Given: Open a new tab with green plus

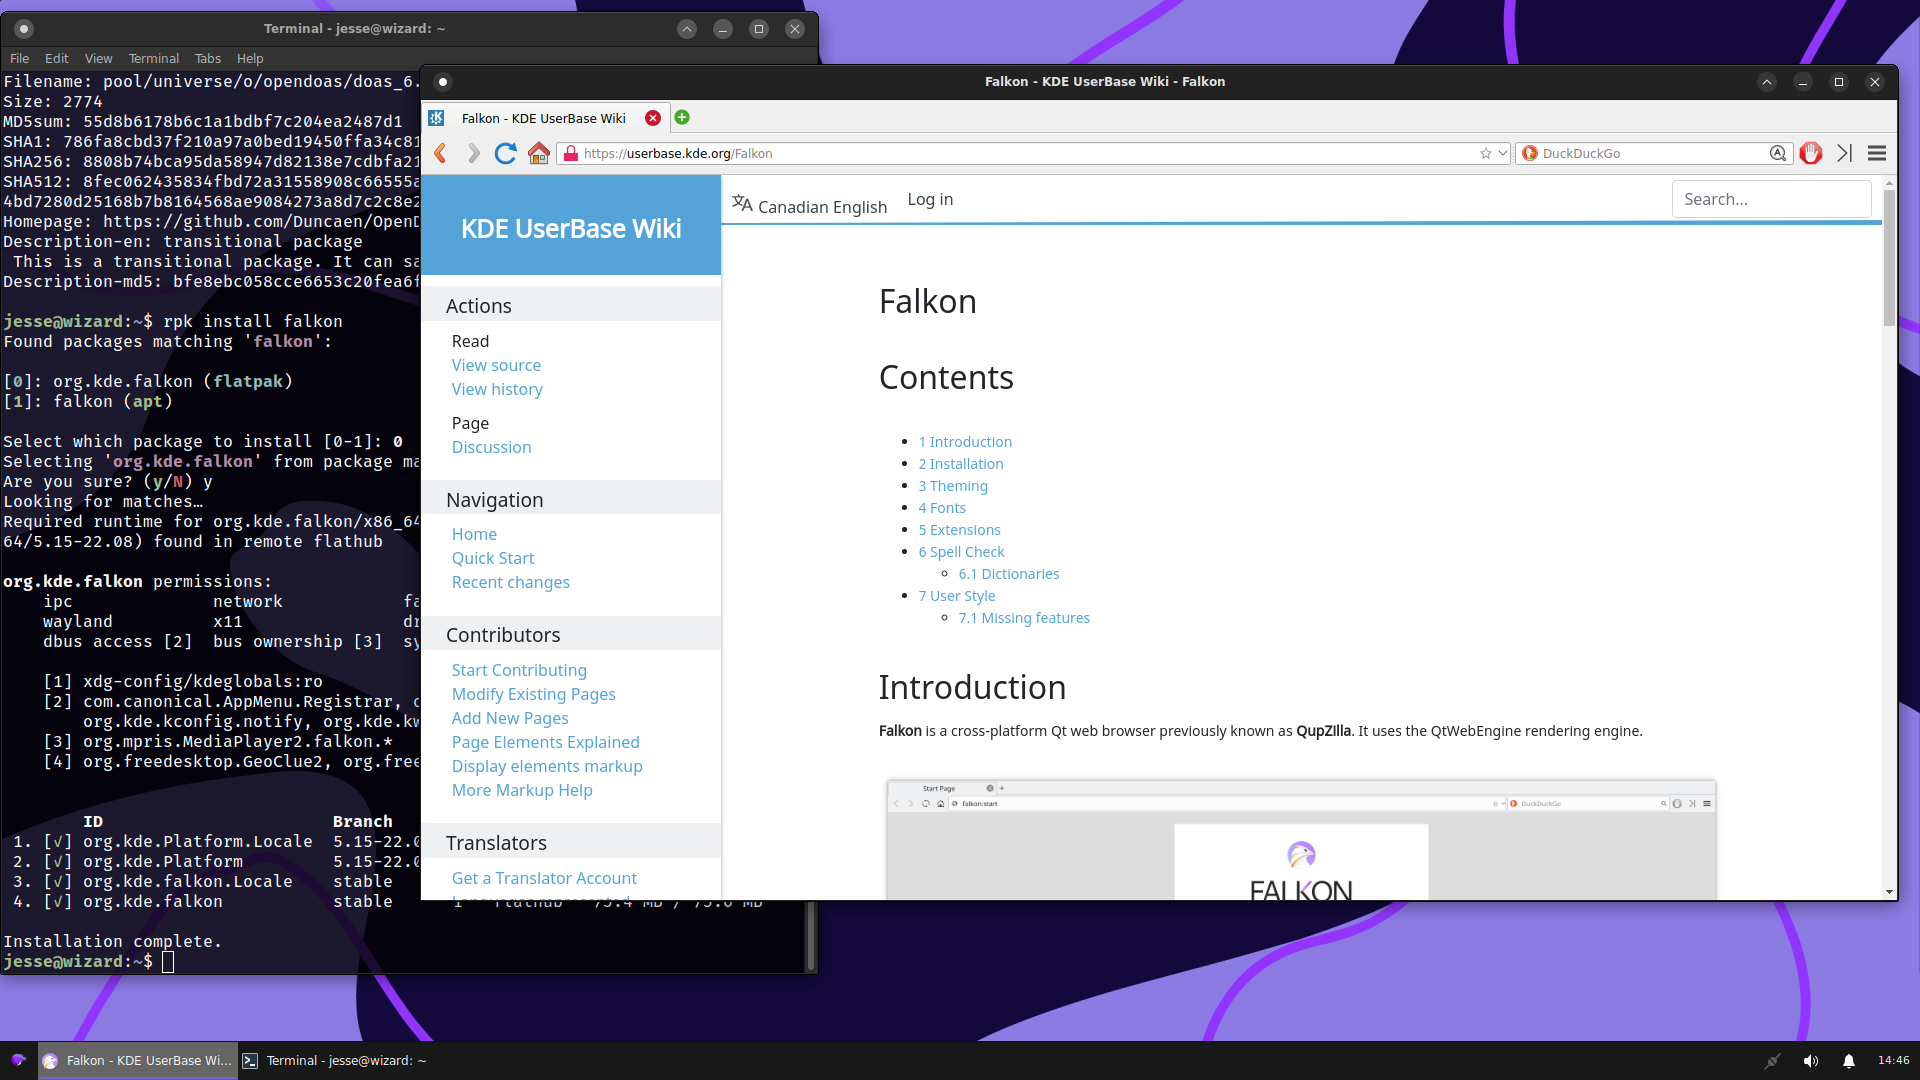Looking at the screenshot, I should [682, 117].
